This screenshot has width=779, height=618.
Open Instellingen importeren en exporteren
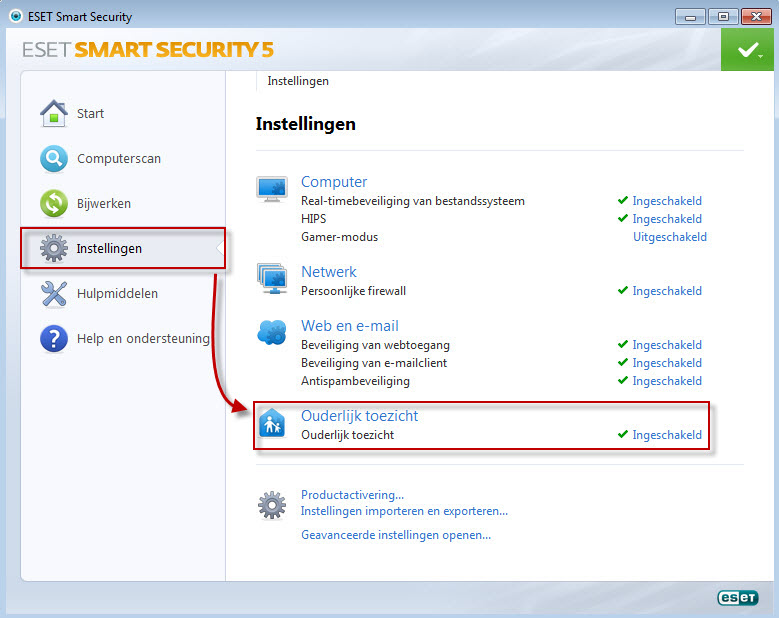coord(404,511)
